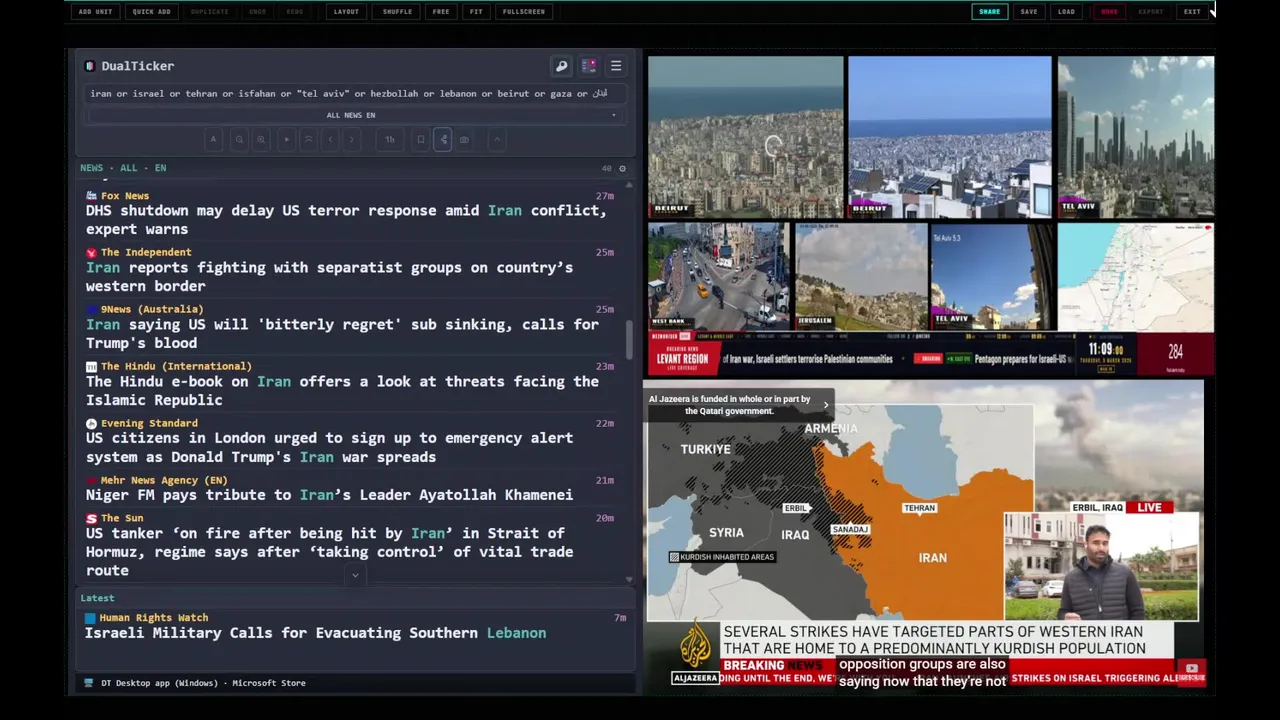Click the camera snapshot icon
Screen dimensions: 1280x720
coord(464,140)
